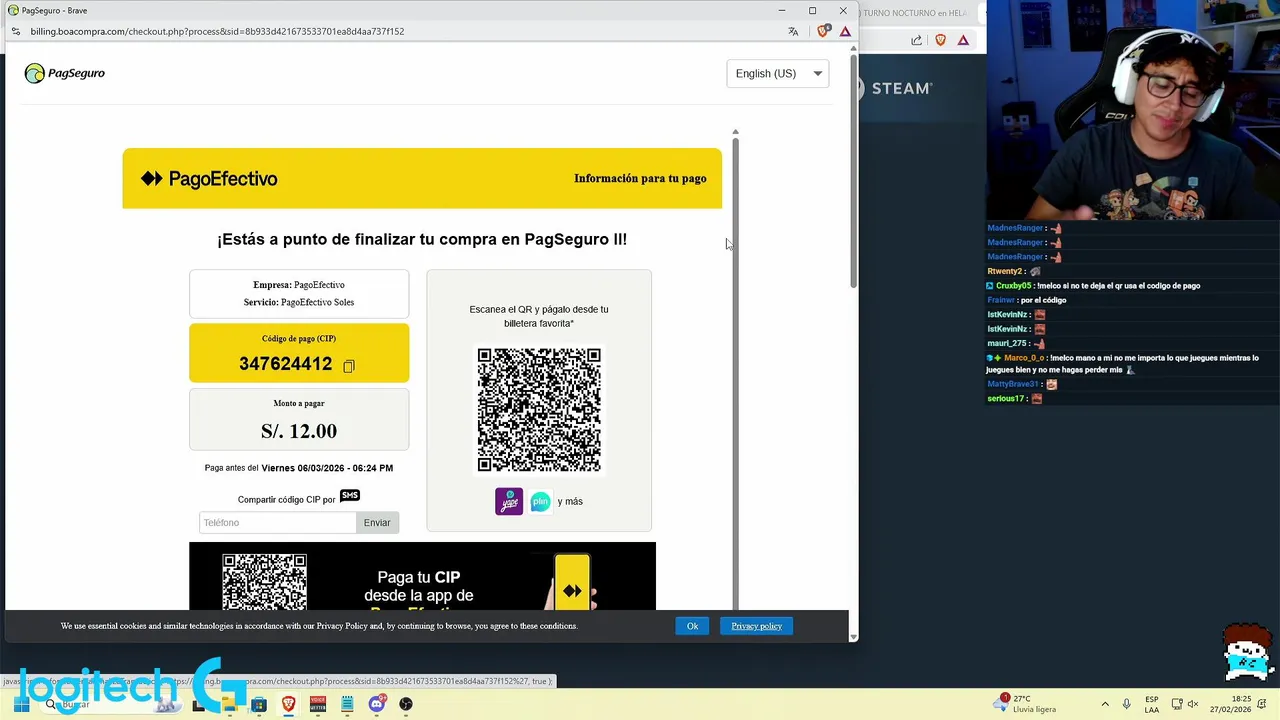
Task: Click Servicio: PagoEfectivo Soles text
Action: pos(299,302)
